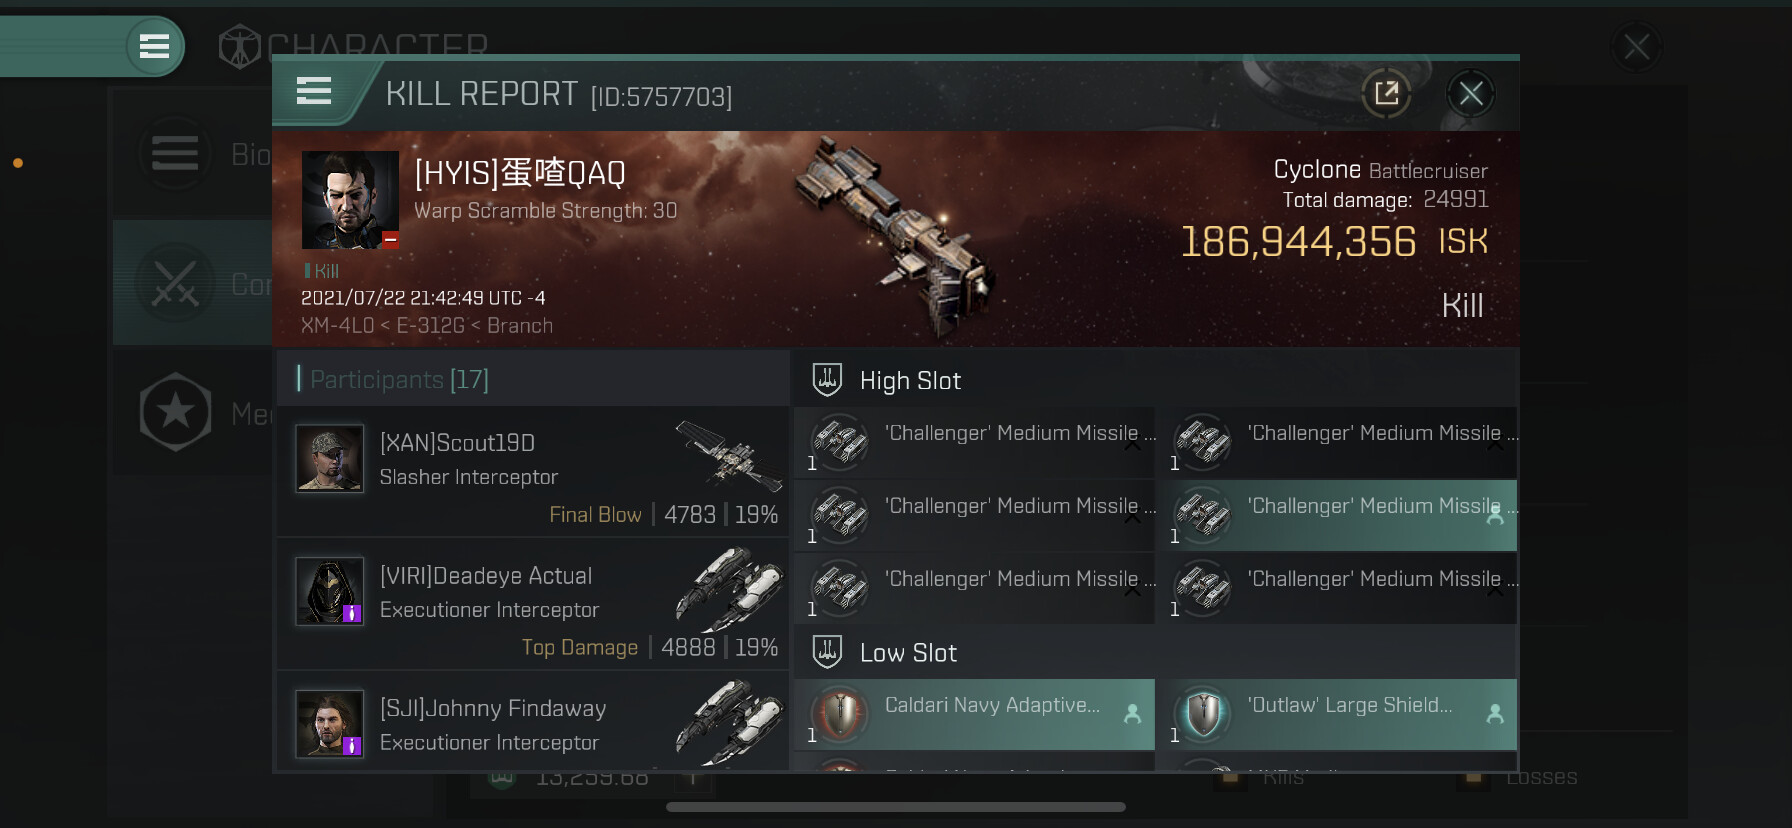Viewport: 1792px width, 828px height.
Task: Close the kill report window
Action: pyautogui.click(x=1471, y=94)
